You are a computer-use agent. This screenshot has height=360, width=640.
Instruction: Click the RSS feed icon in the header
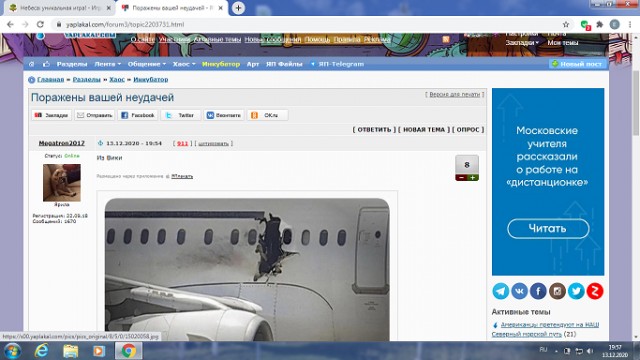point(446,39)
